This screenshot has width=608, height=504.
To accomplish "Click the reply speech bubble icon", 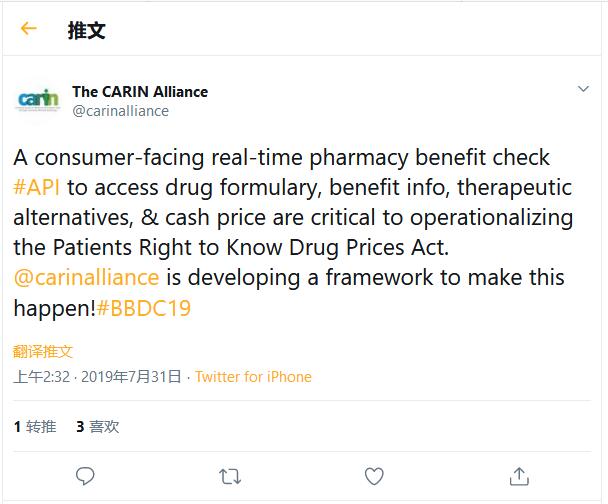I will click(86, 475).
